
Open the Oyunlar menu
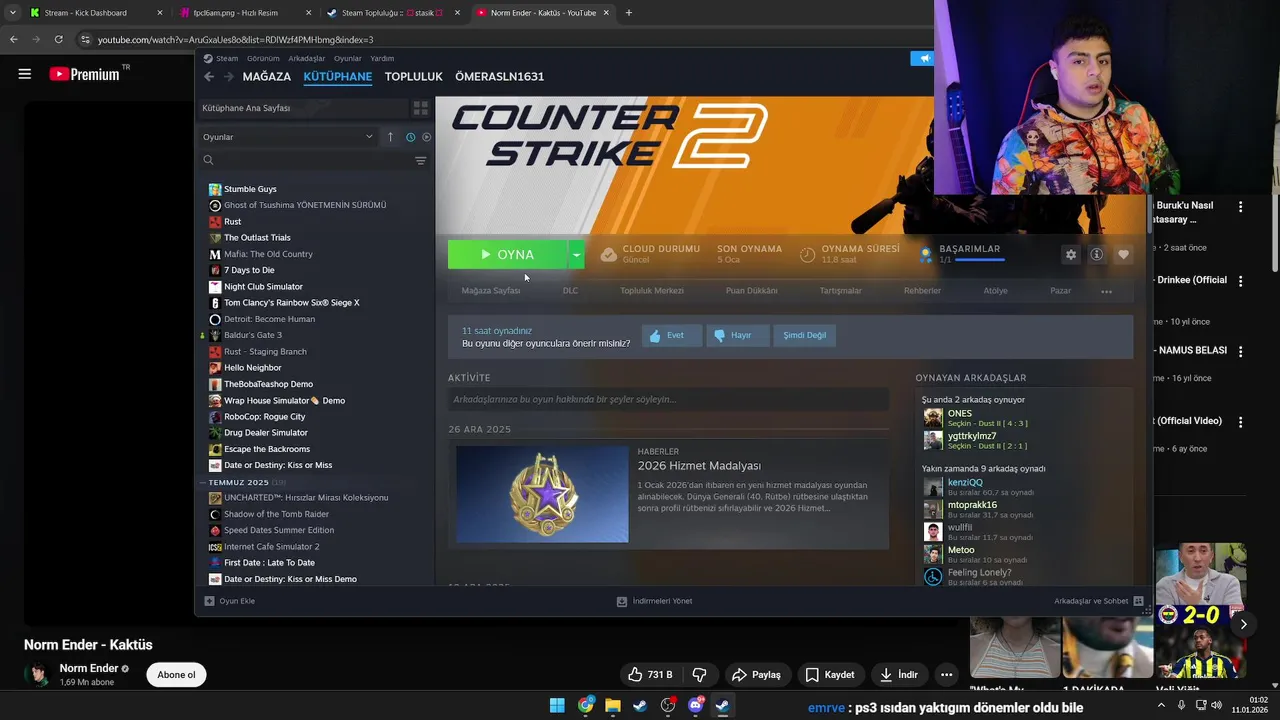[348, 58]
